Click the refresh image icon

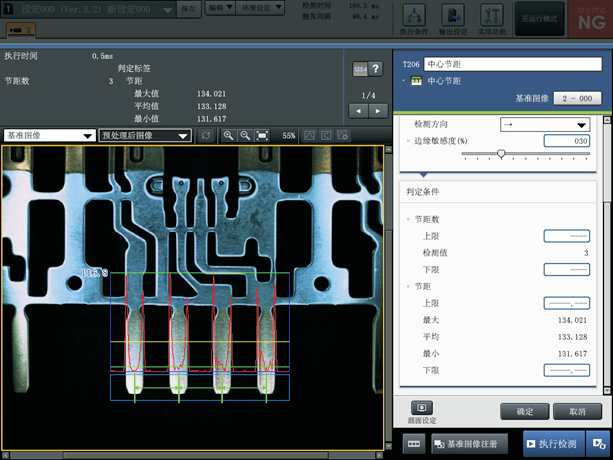tap(206, 135)
